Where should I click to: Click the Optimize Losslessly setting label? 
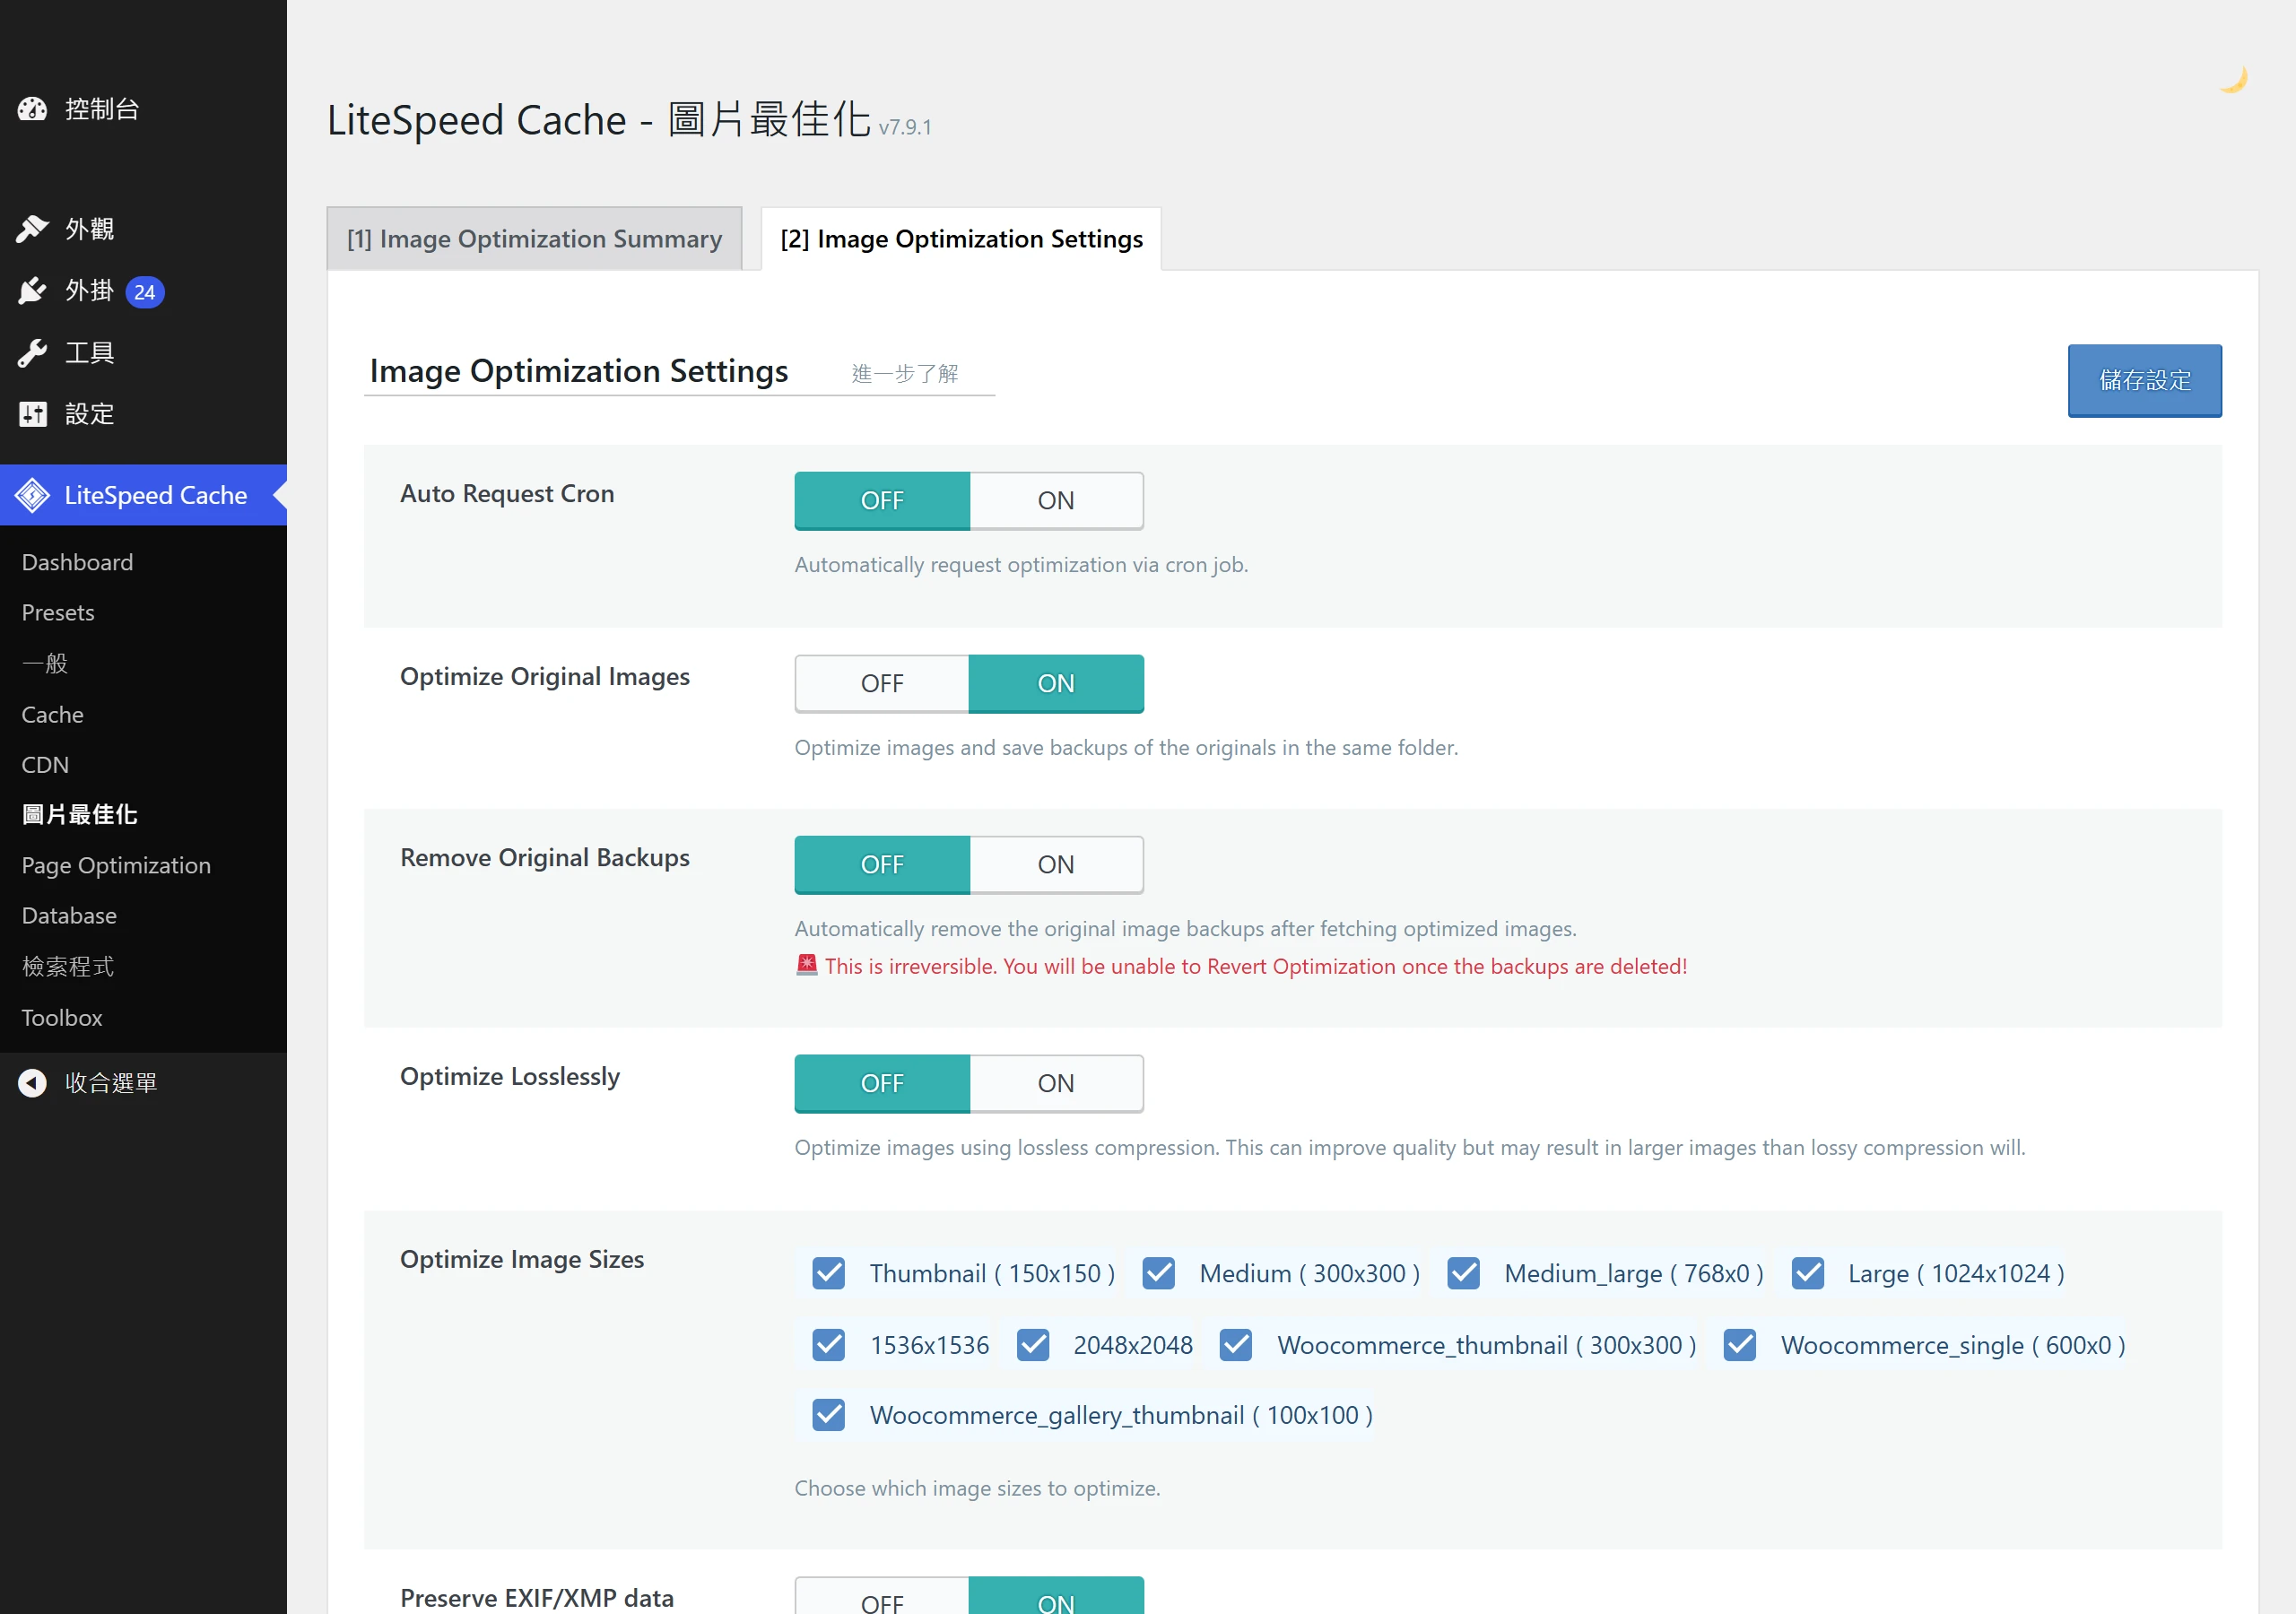coord(510,1077)
